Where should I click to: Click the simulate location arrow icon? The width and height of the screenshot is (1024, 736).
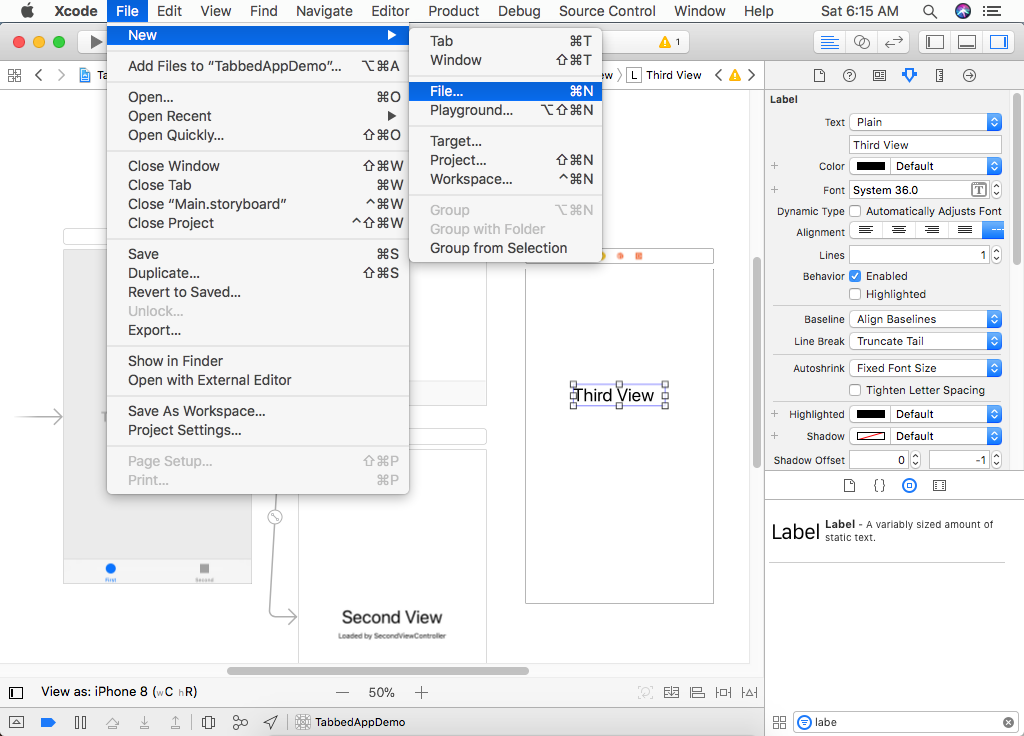coord(270,722)
